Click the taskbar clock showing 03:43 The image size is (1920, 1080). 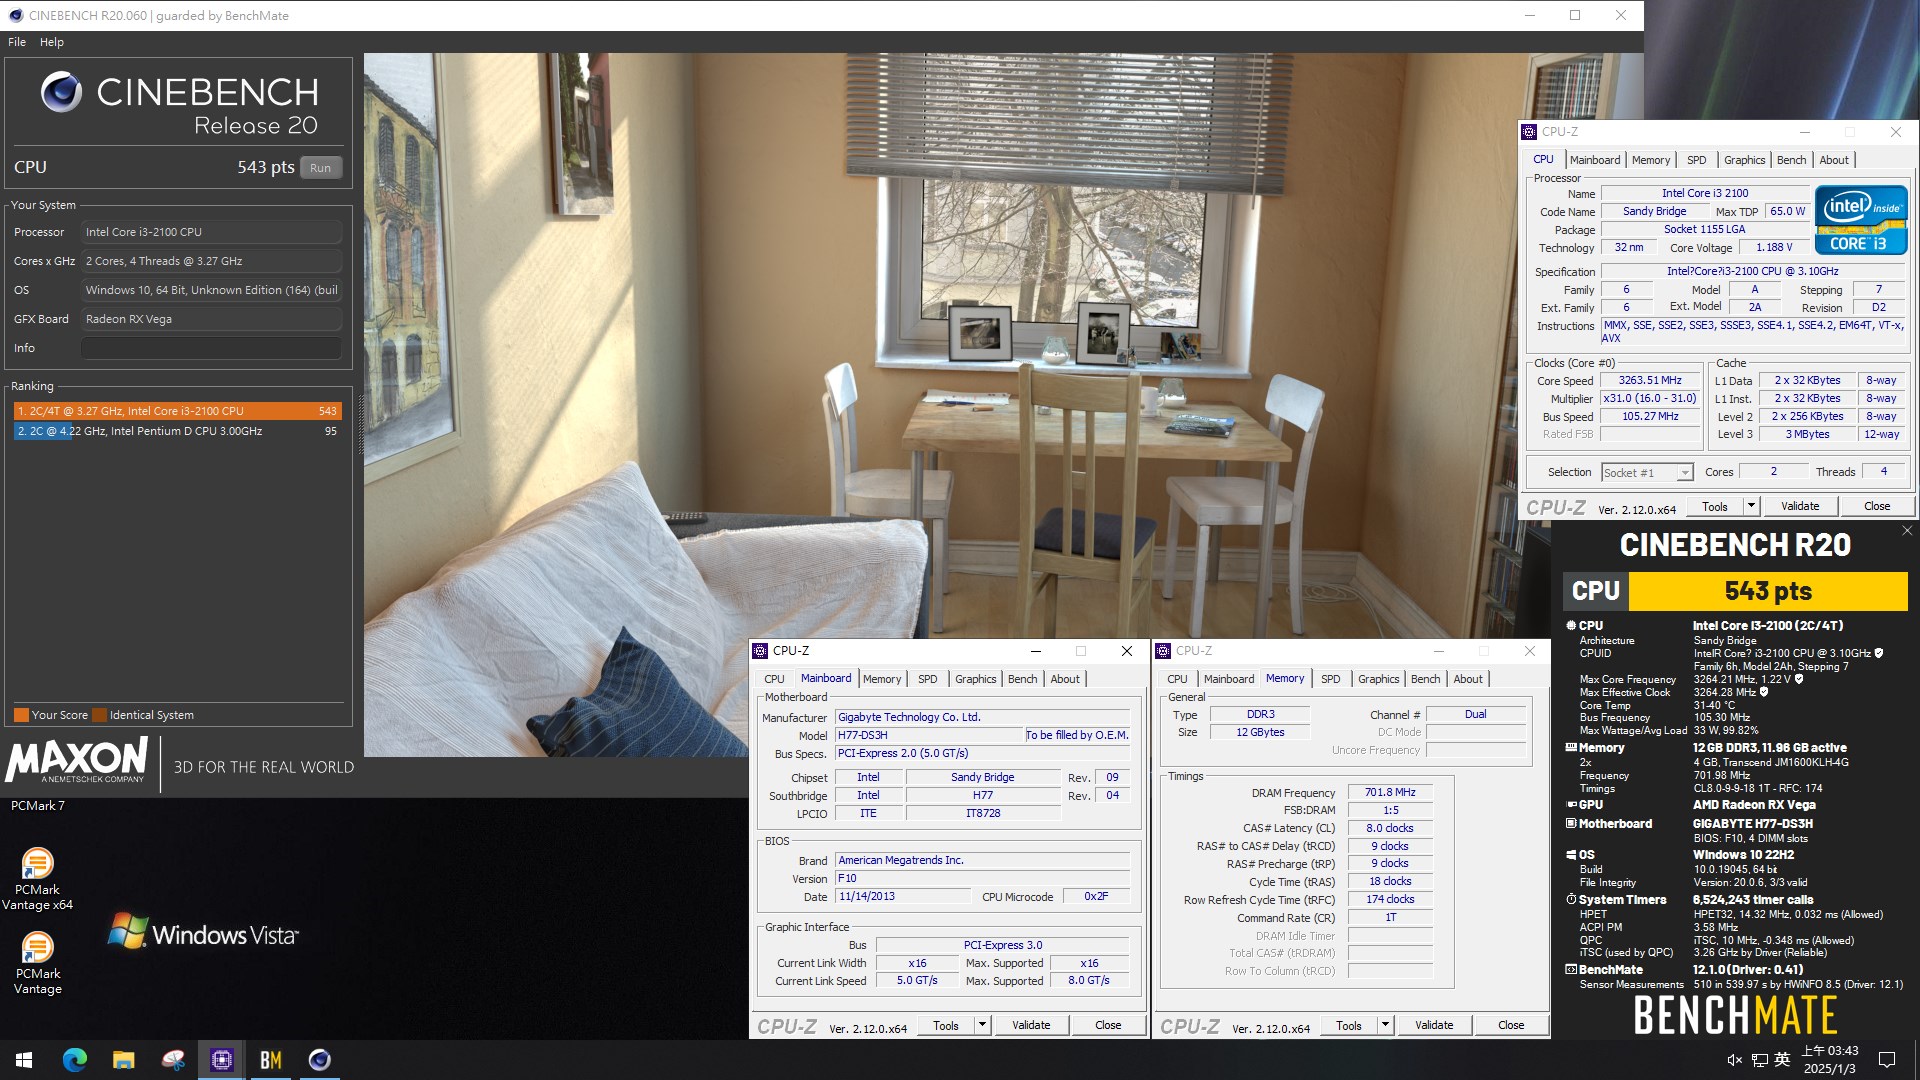1830,1060
